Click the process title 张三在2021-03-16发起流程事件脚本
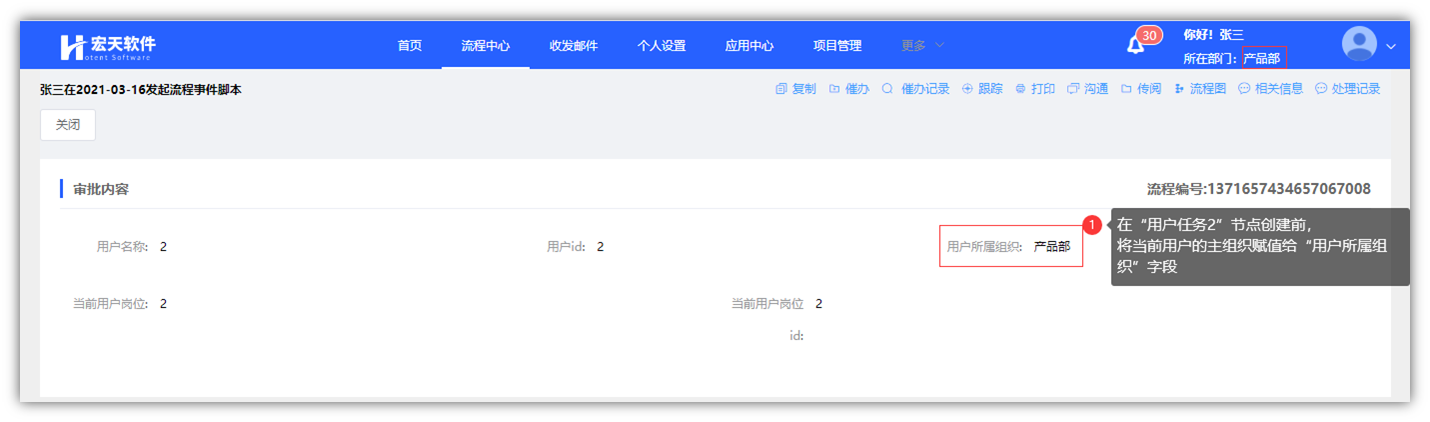This screenshot has width=1430, height=422. (141, 89)
